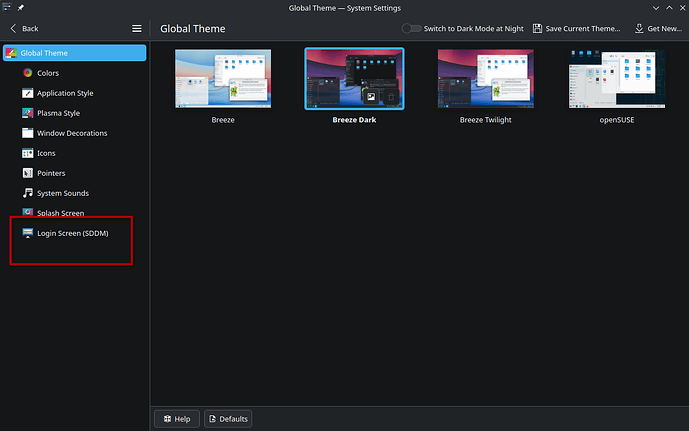Click the Window Decorations label text

pyautogui.click(x=72, y=133)
